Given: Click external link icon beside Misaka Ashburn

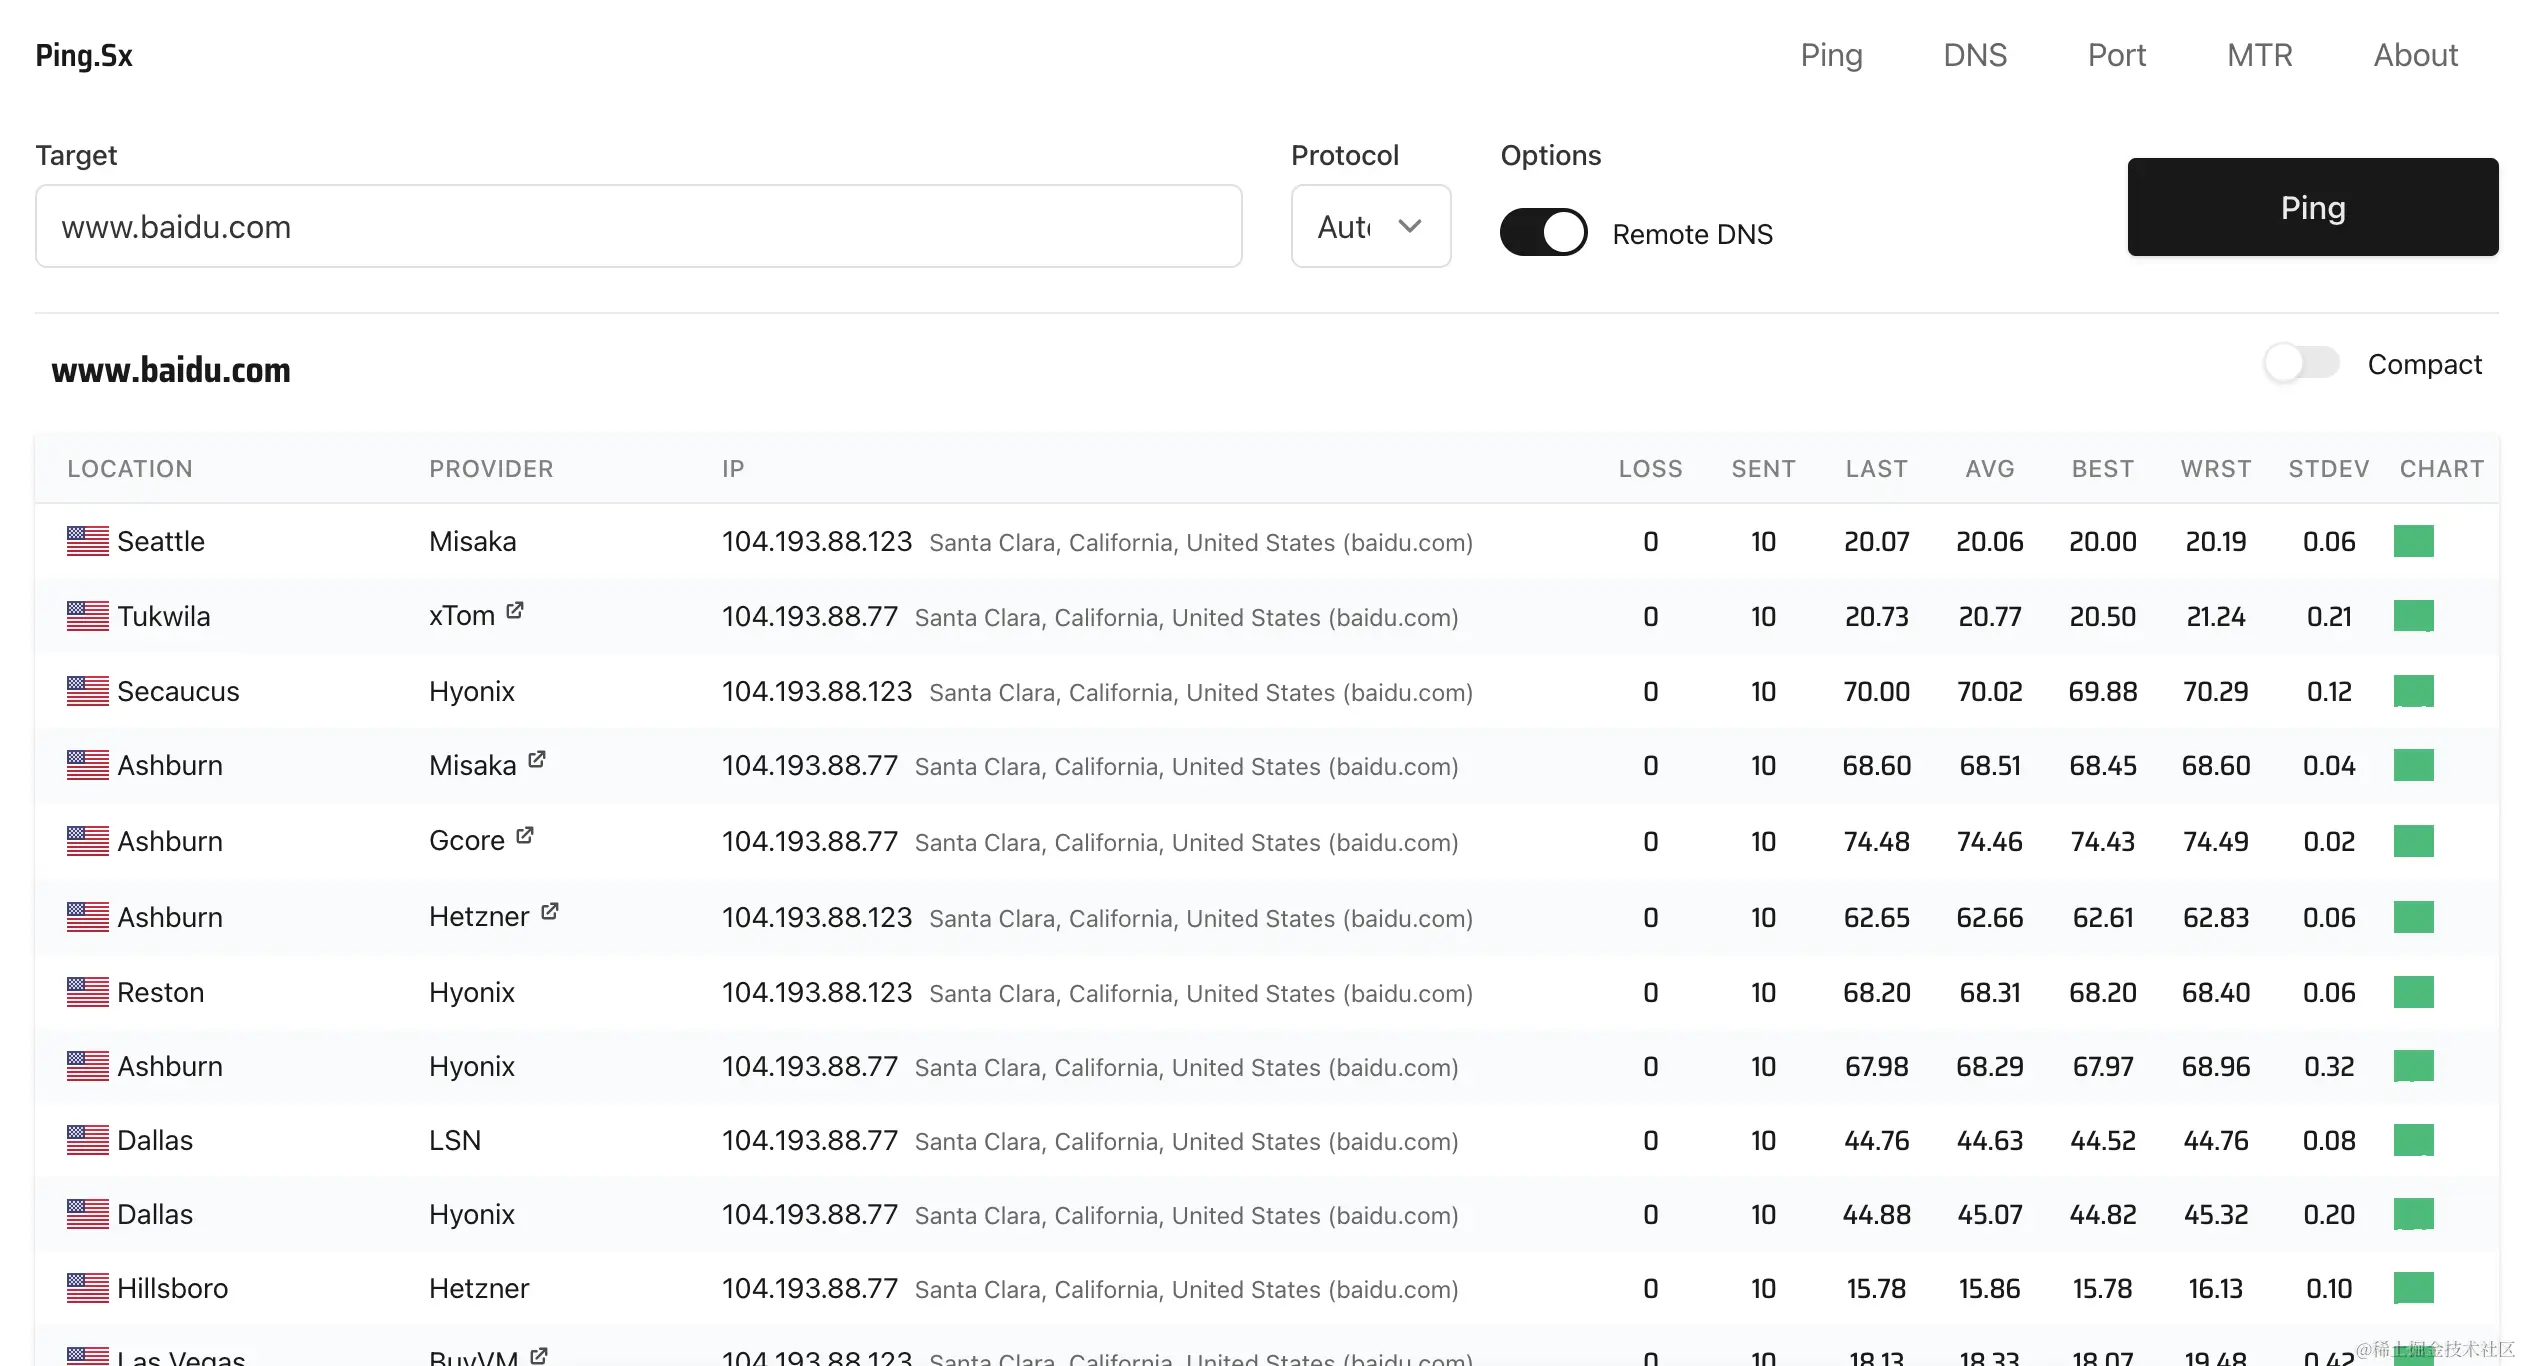Looking at the screenshot, I should coord(537,760).
